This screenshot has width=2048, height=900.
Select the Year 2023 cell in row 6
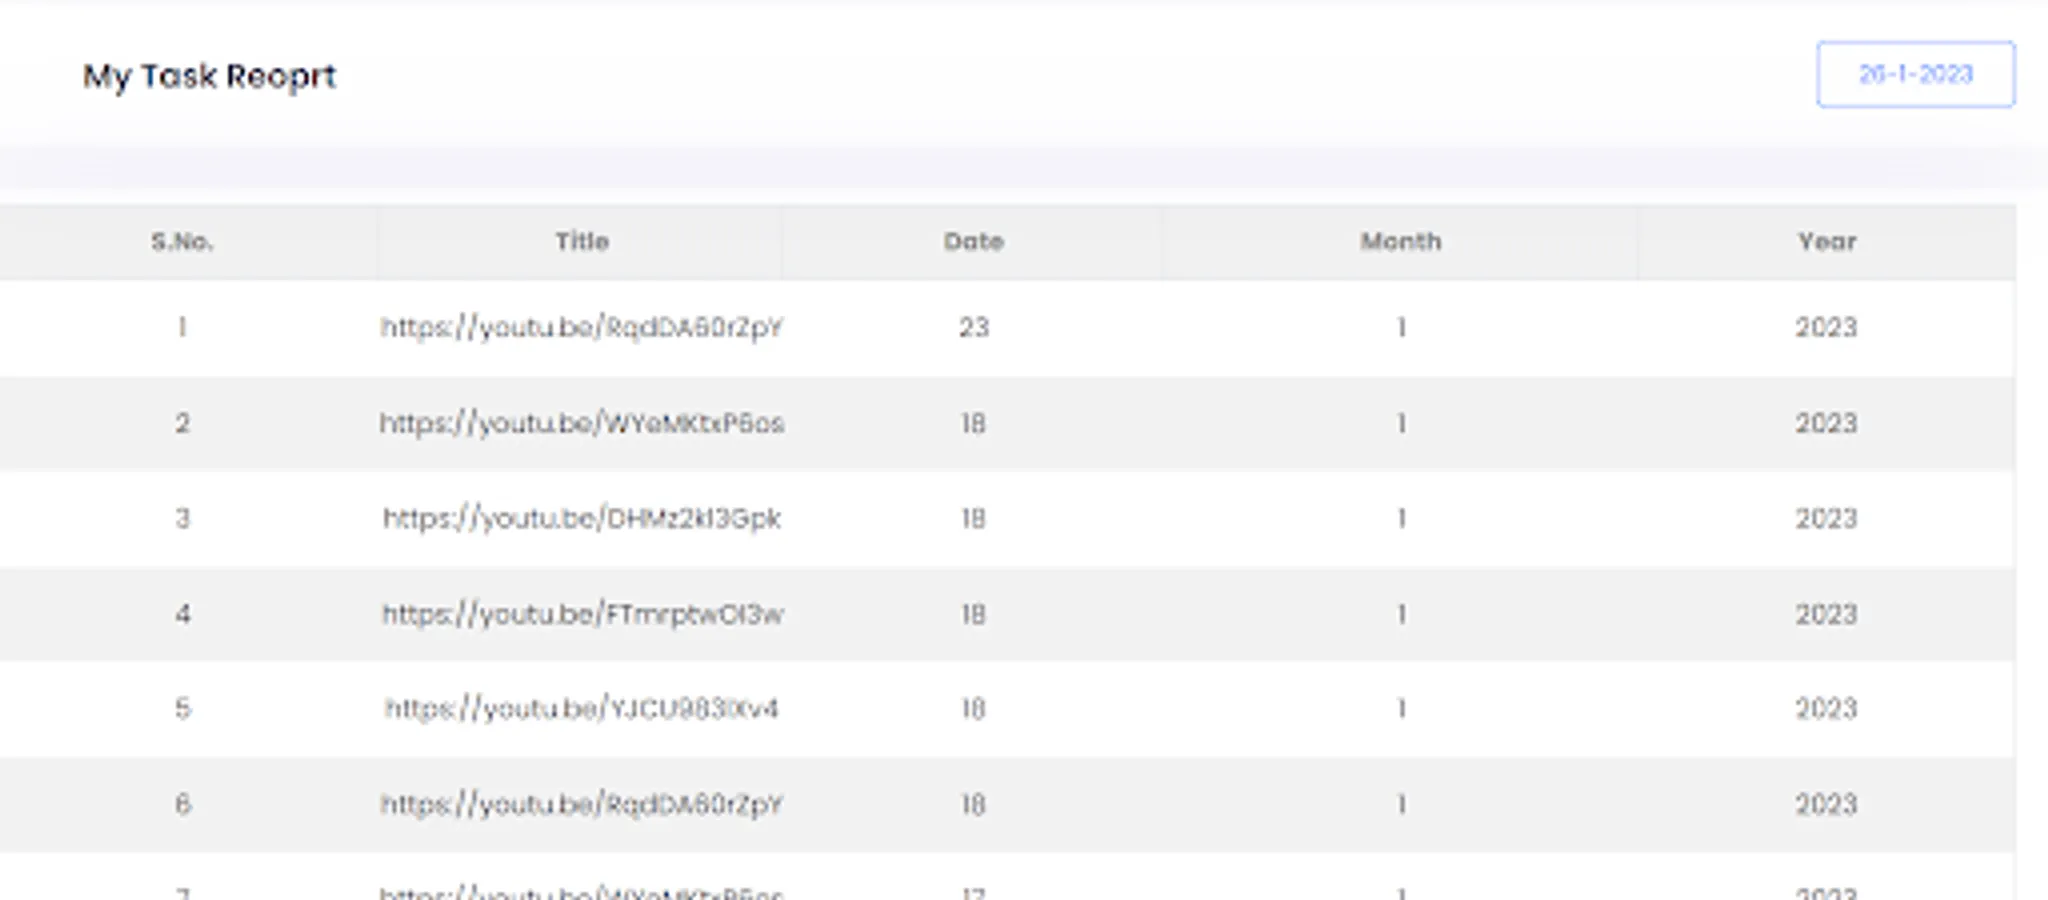[x=1826, y=804]
